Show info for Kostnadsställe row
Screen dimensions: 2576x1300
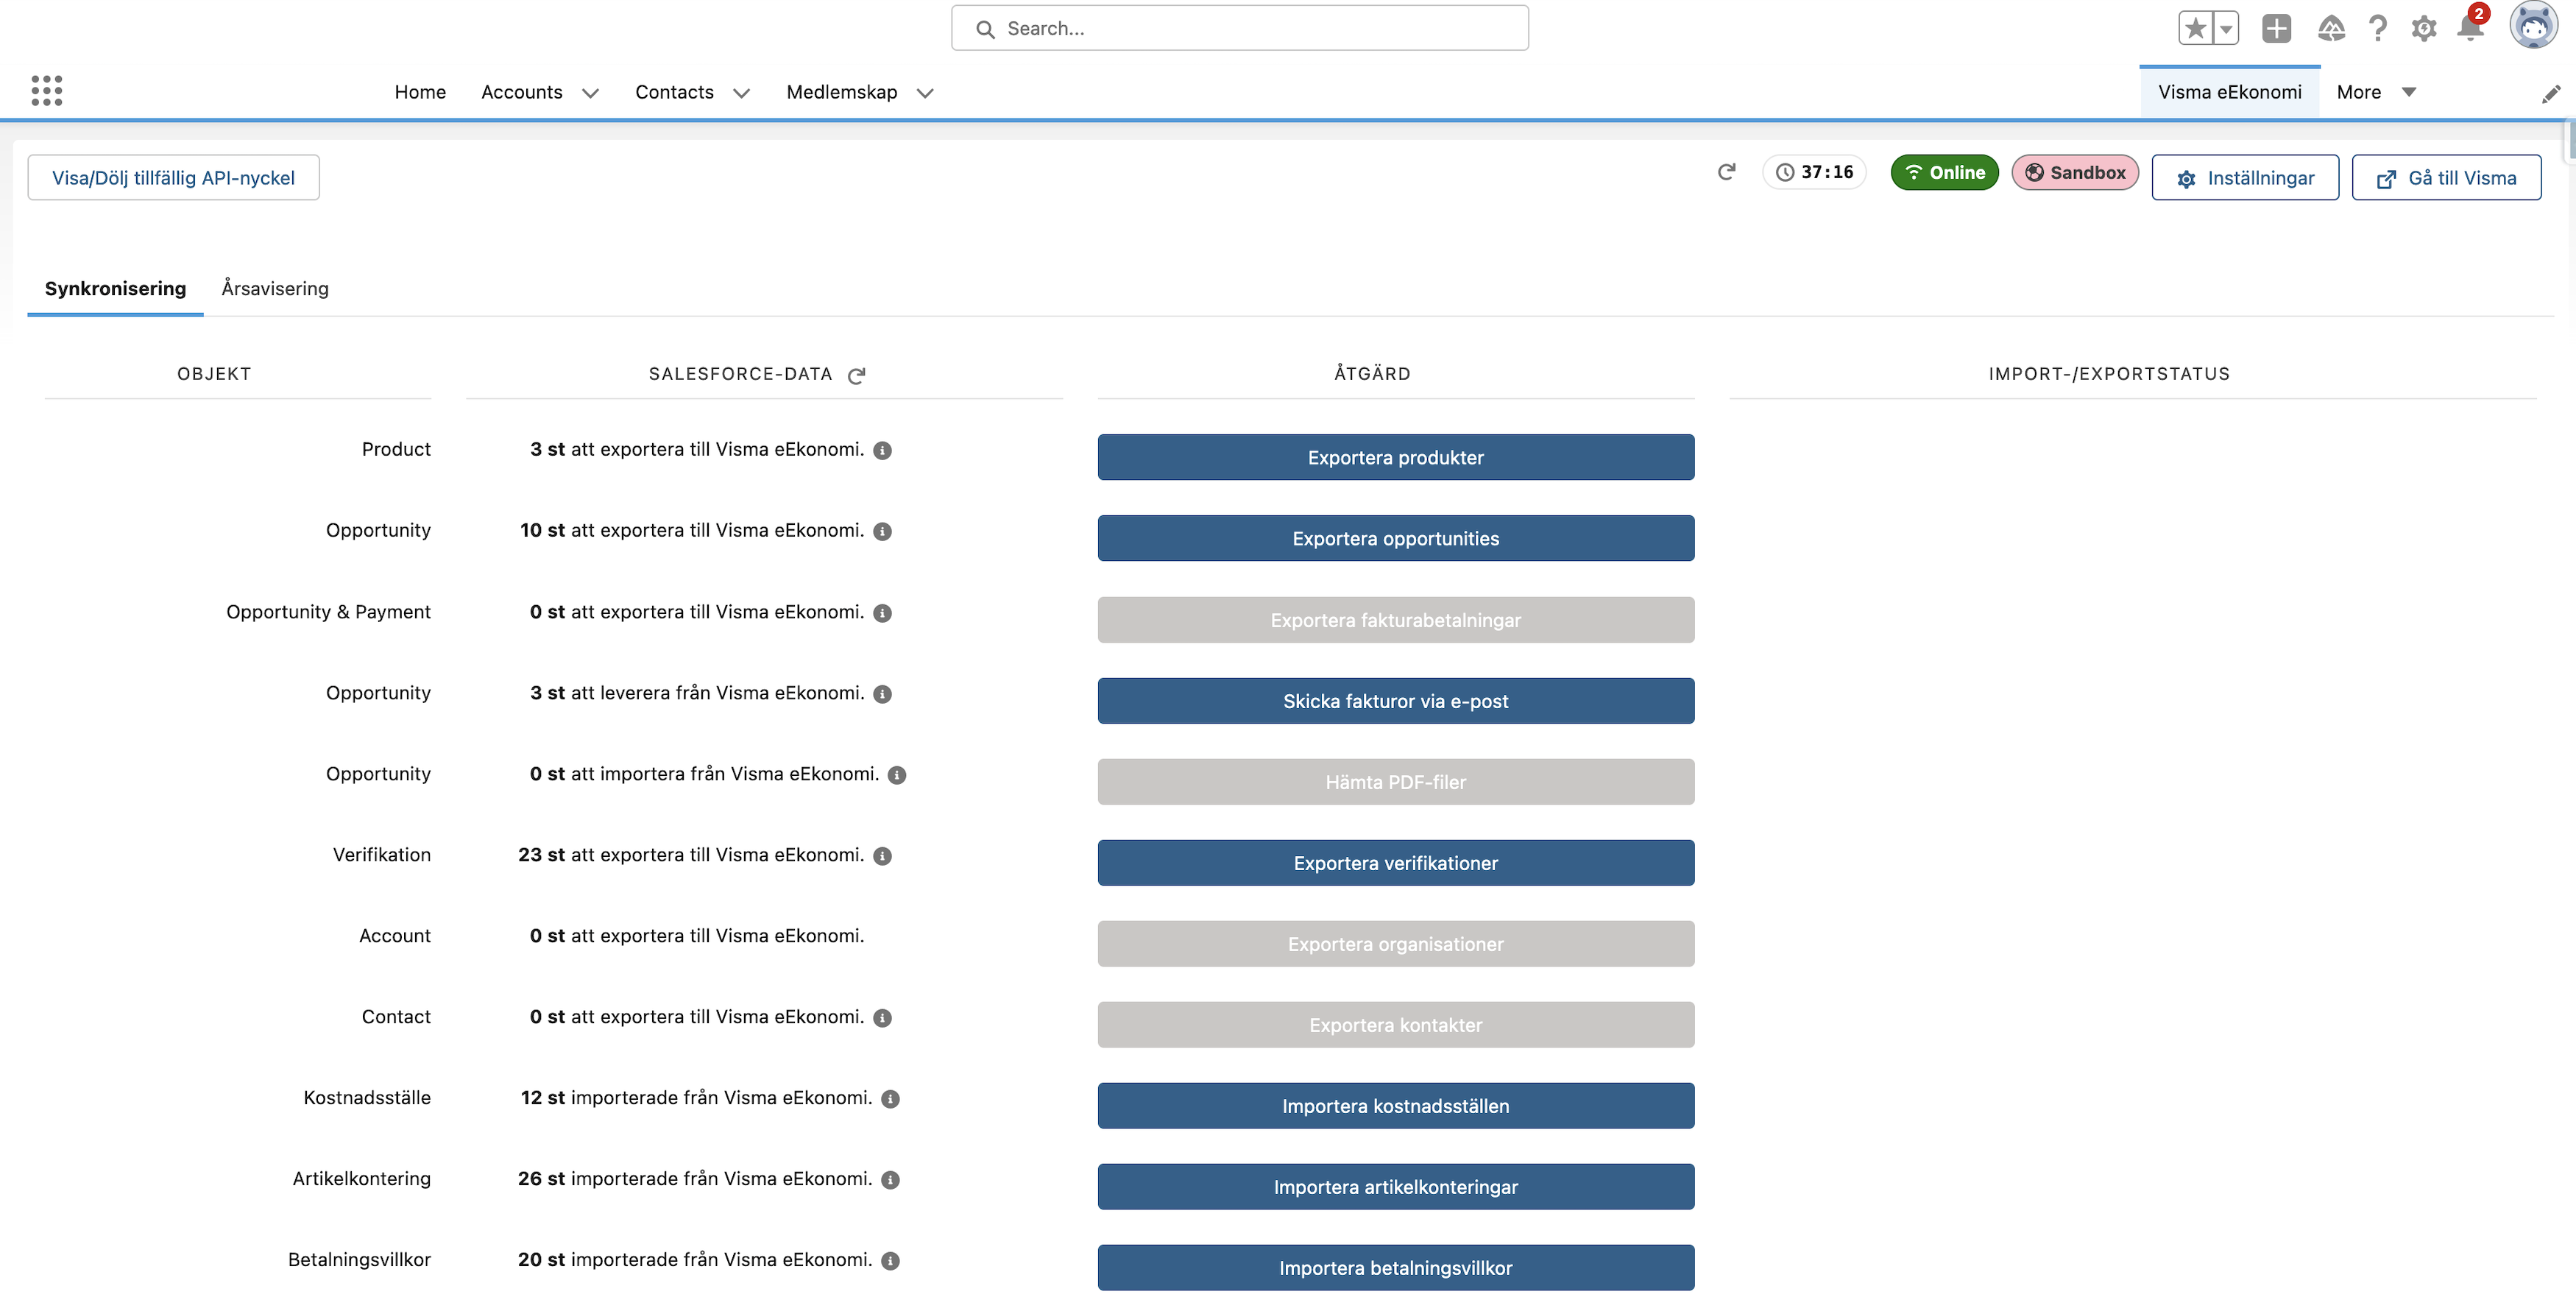coord(890,1099)
